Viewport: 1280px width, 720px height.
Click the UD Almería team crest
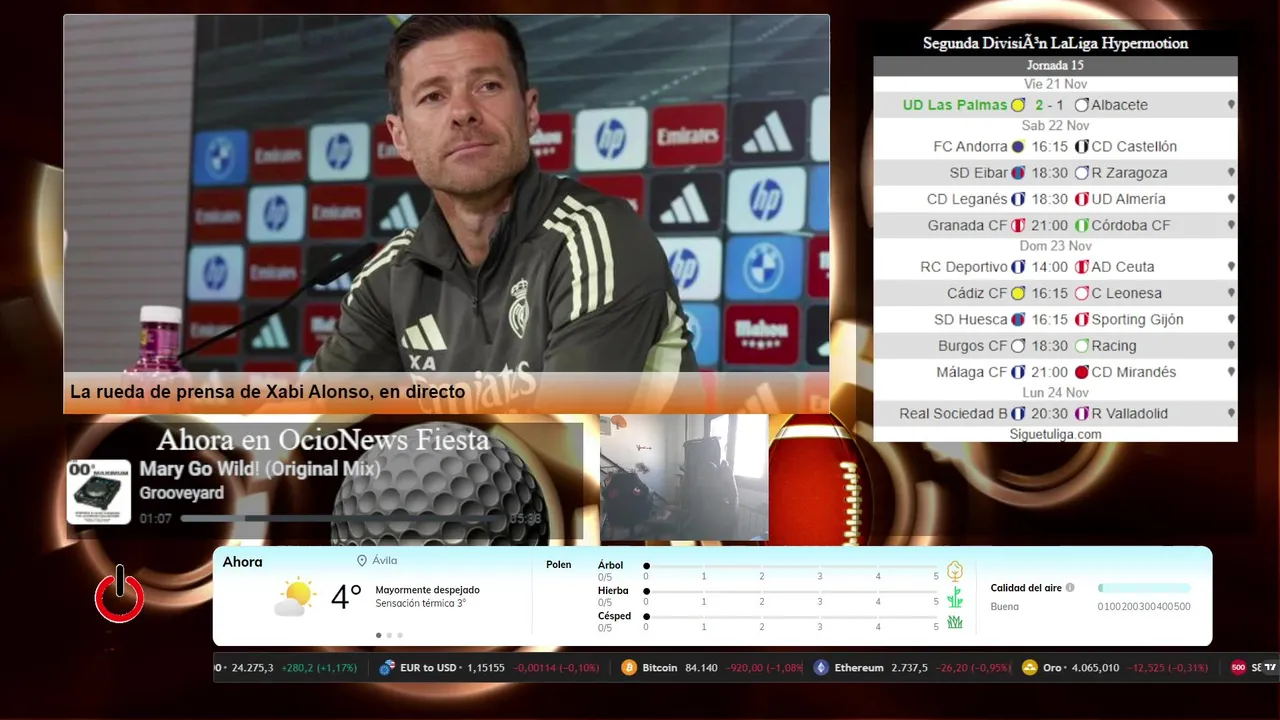coord(1081,199)
